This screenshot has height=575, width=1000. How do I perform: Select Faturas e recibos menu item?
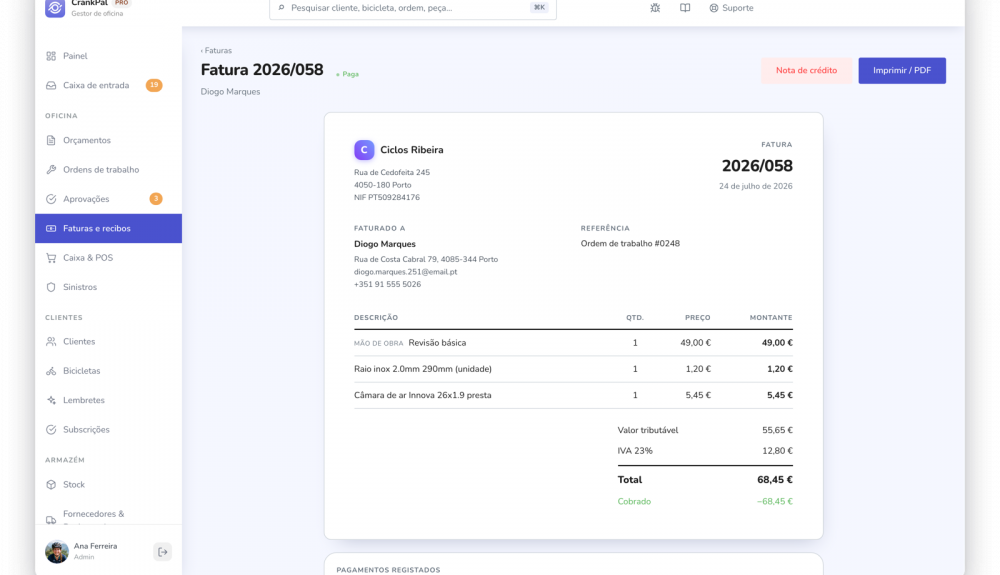click(x=108, y=228)
